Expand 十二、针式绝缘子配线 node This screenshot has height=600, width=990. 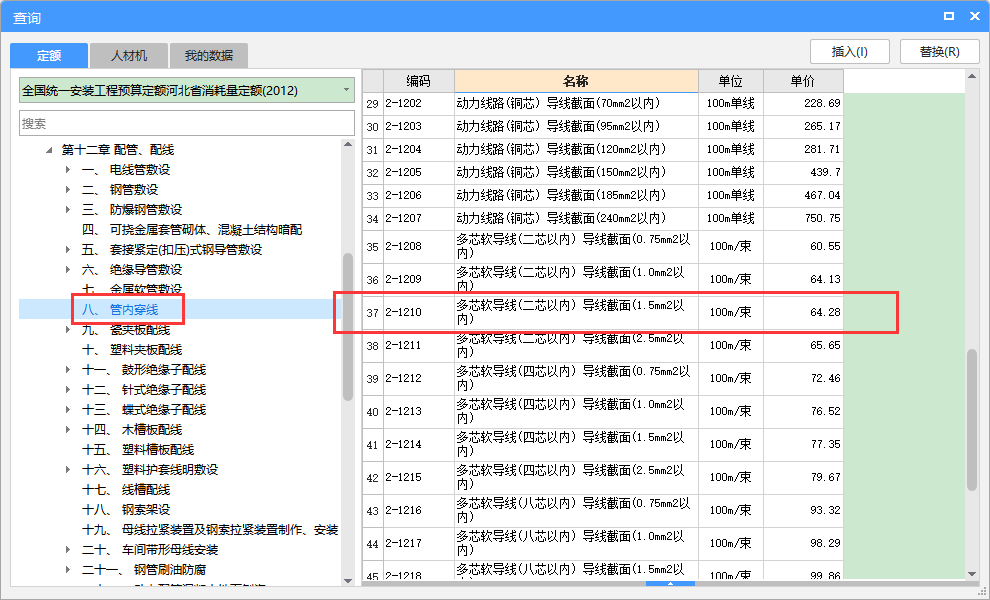tap(68, 390)
